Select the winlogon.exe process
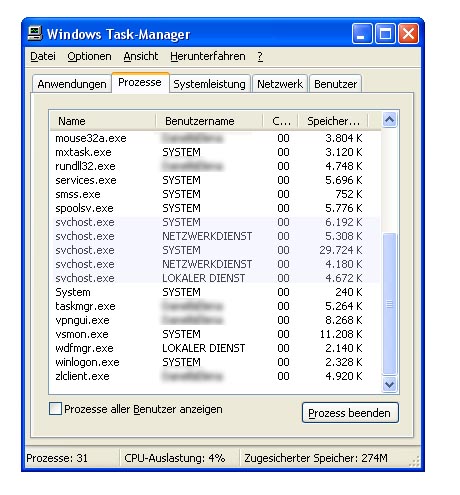This screenshot has height=495, width=460. click(215, 362)
